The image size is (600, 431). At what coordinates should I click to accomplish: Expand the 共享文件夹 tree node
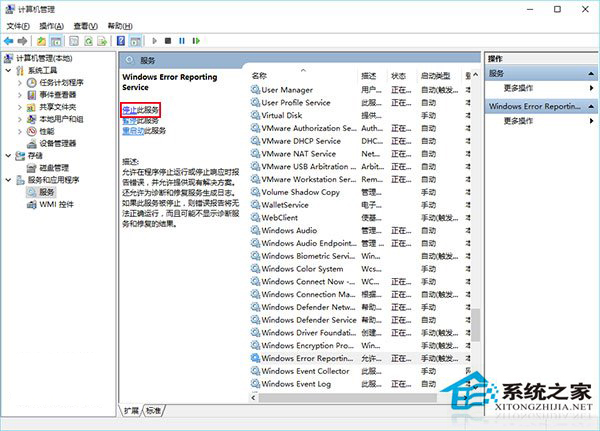[20, 107]
